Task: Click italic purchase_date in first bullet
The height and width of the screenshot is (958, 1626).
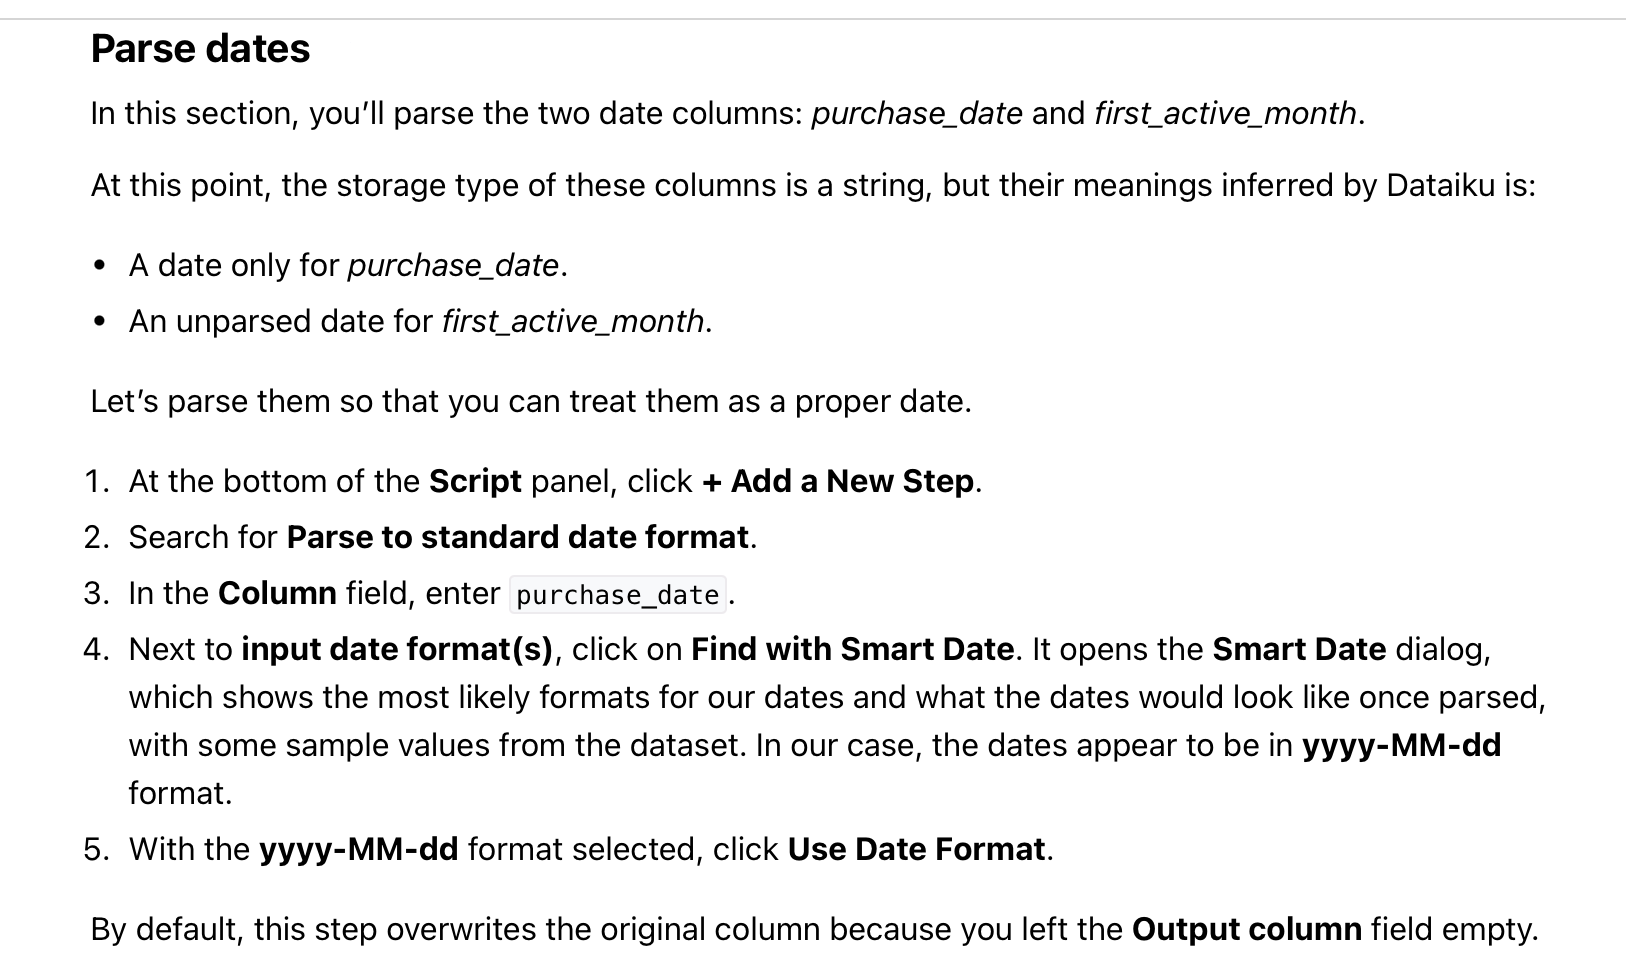Action: (x=453, y=265)
